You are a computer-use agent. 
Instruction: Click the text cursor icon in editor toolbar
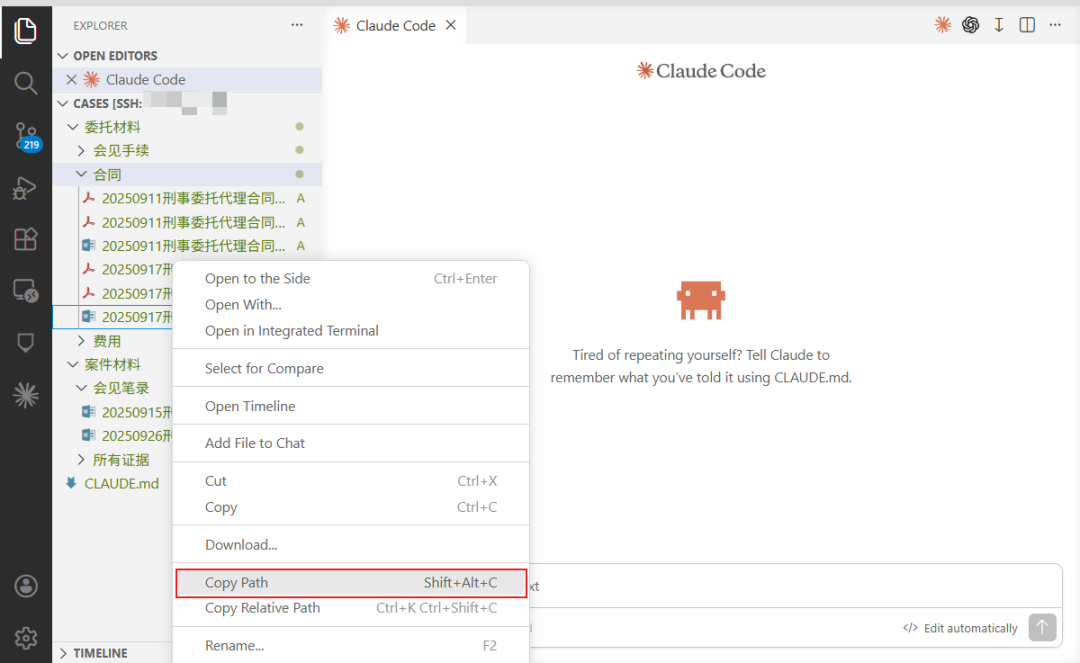tap(999, 25)
